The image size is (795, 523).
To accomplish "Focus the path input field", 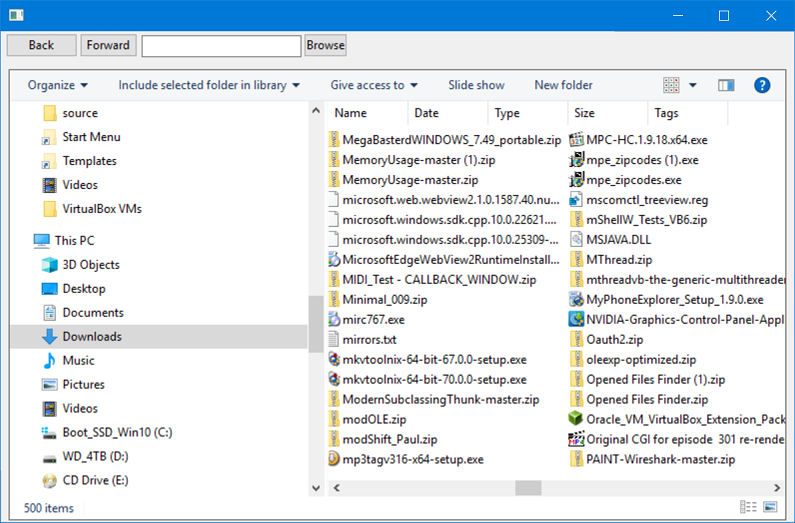I will point(221,46).
